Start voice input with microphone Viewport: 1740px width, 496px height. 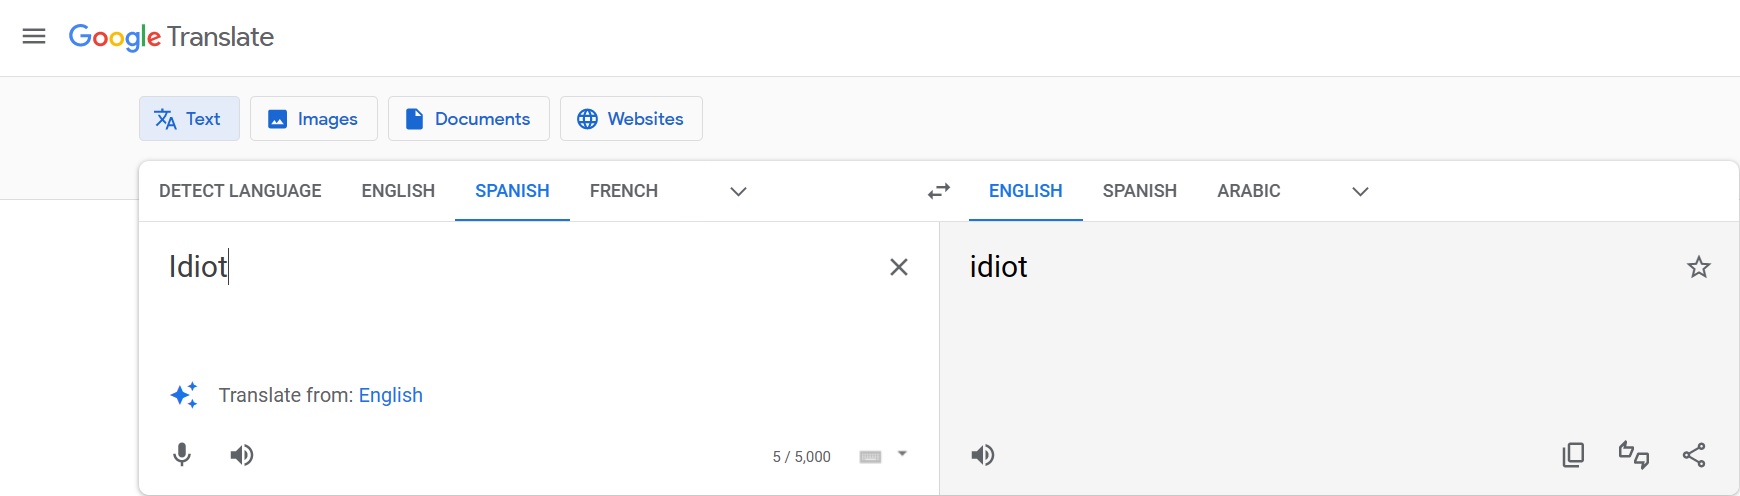click(182, 455)
